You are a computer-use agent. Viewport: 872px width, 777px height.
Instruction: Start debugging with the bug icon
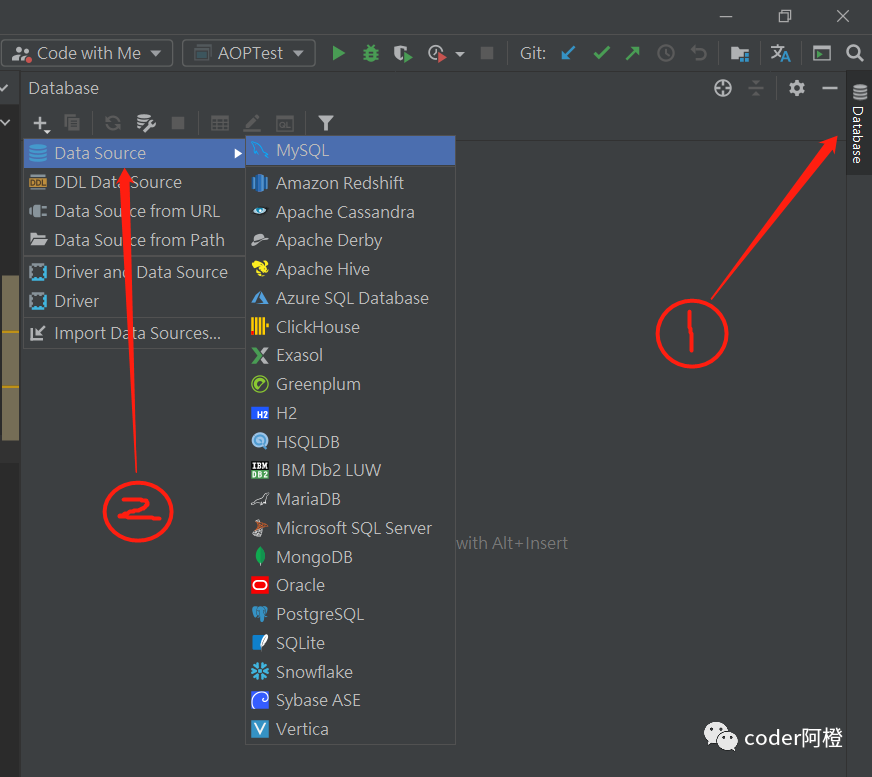pos(370,53)
